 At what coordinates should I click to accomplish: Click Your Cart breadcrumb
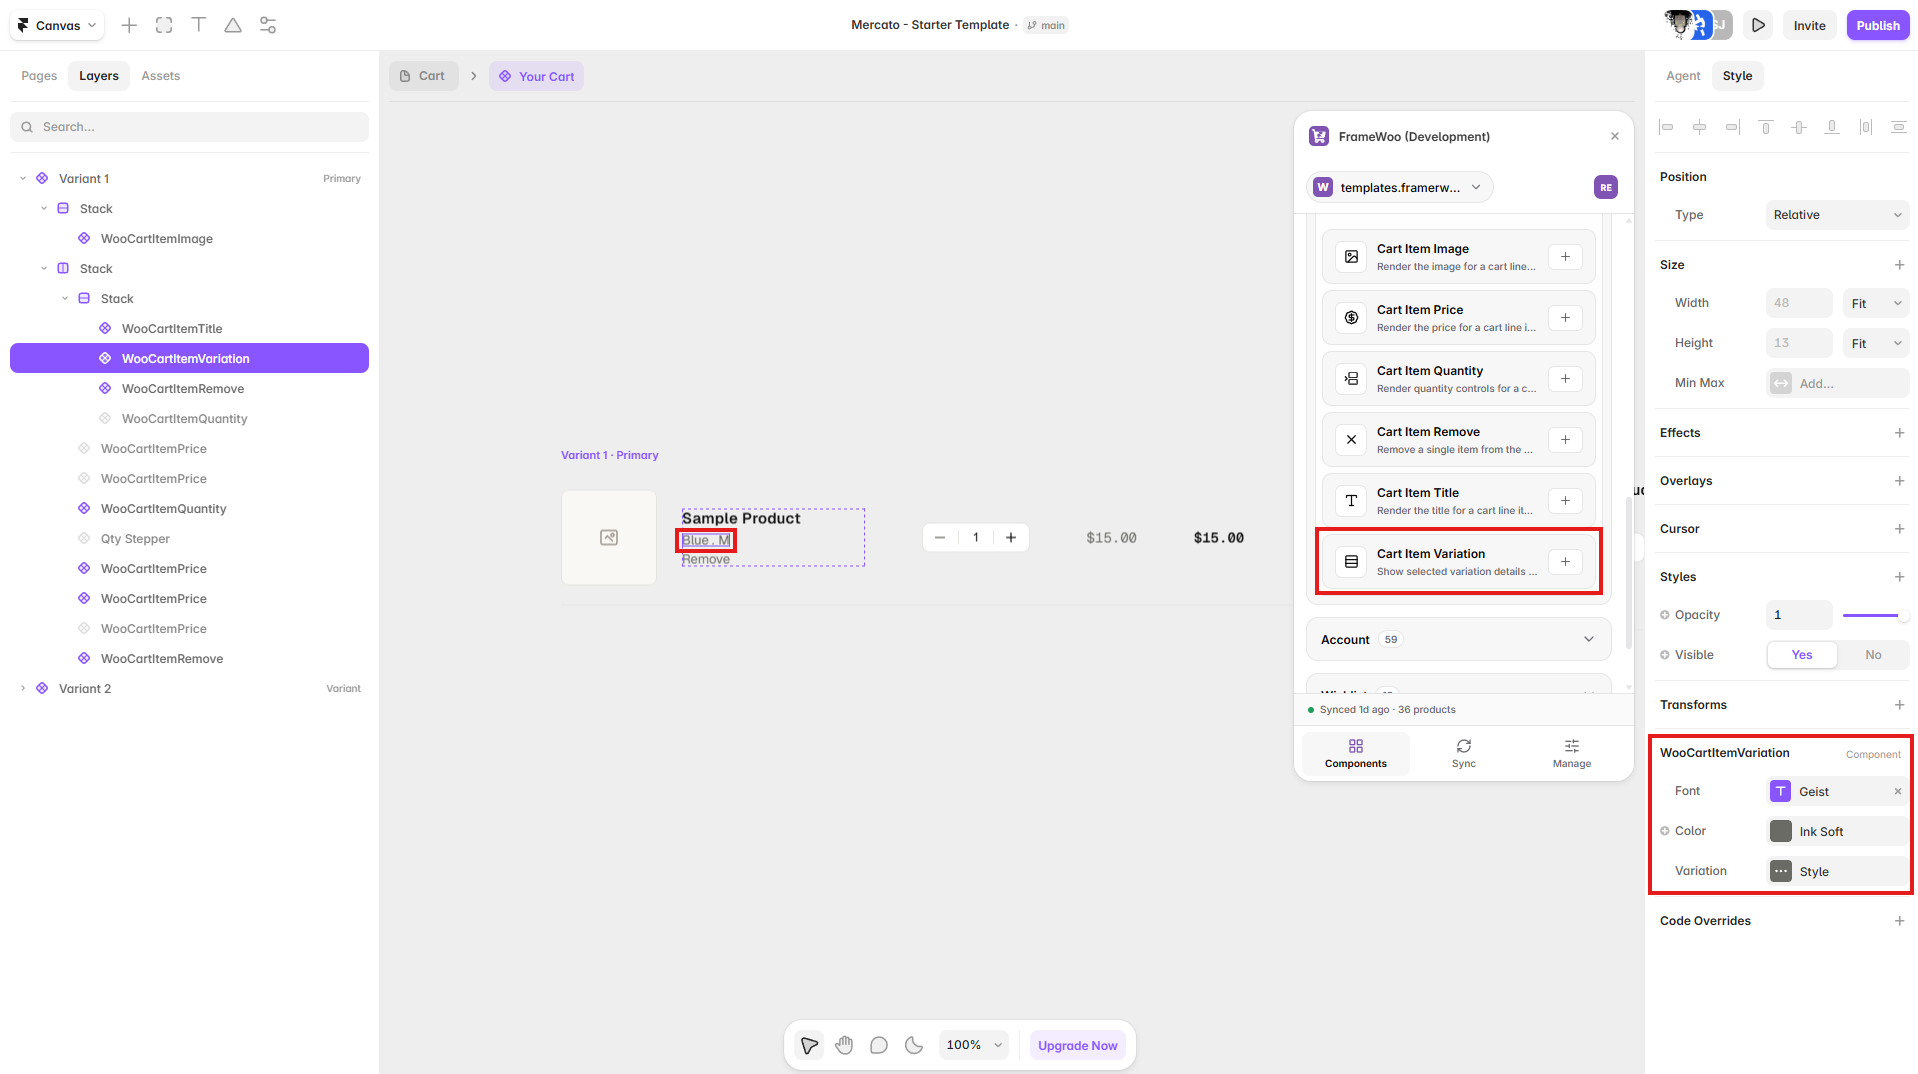point(536,76)
